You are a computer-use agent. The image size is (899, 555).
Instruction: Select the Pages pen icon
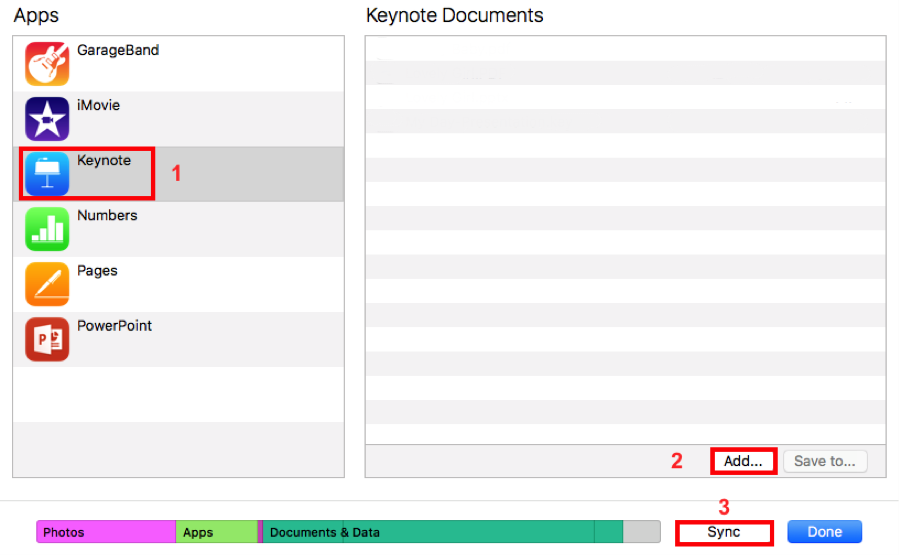tap(47, 284)
